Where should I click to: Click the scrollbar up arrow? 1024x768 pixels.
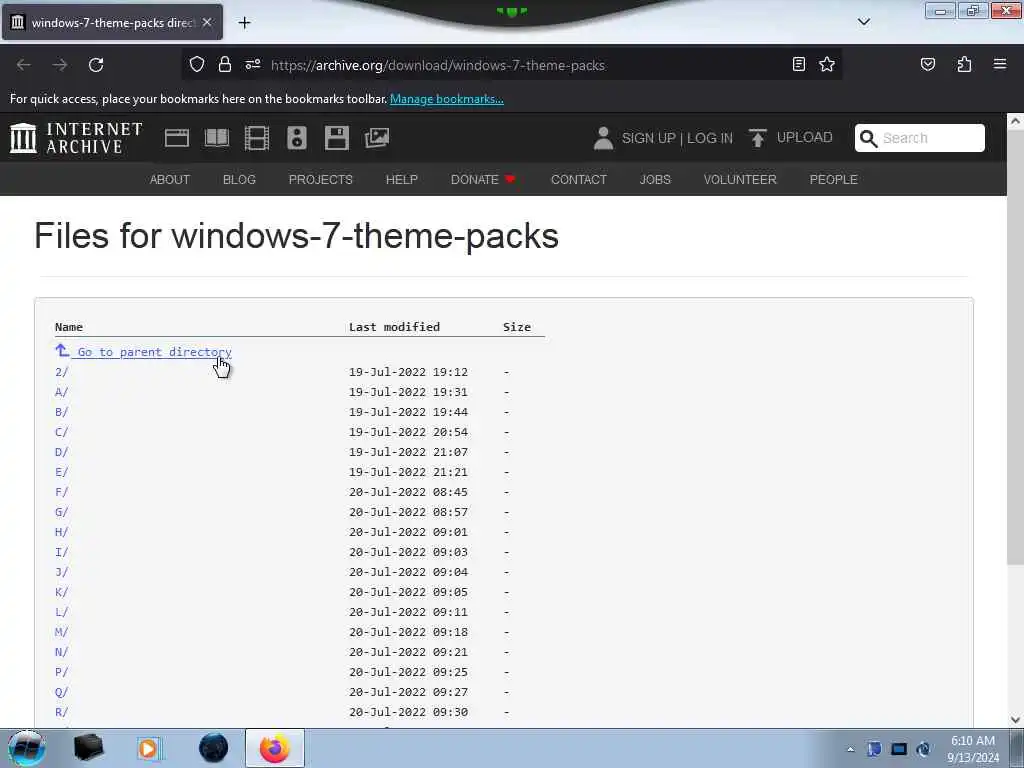(x=1016, y=121)
